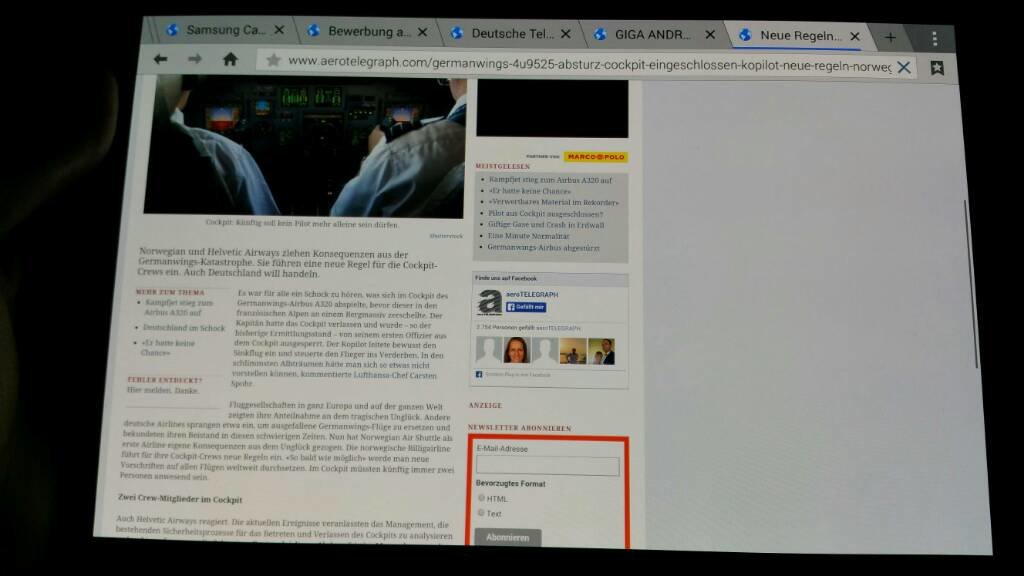The image size is (1024, 576).
Task: Open the three-dot browser menu
Action: tap(935, 39)
